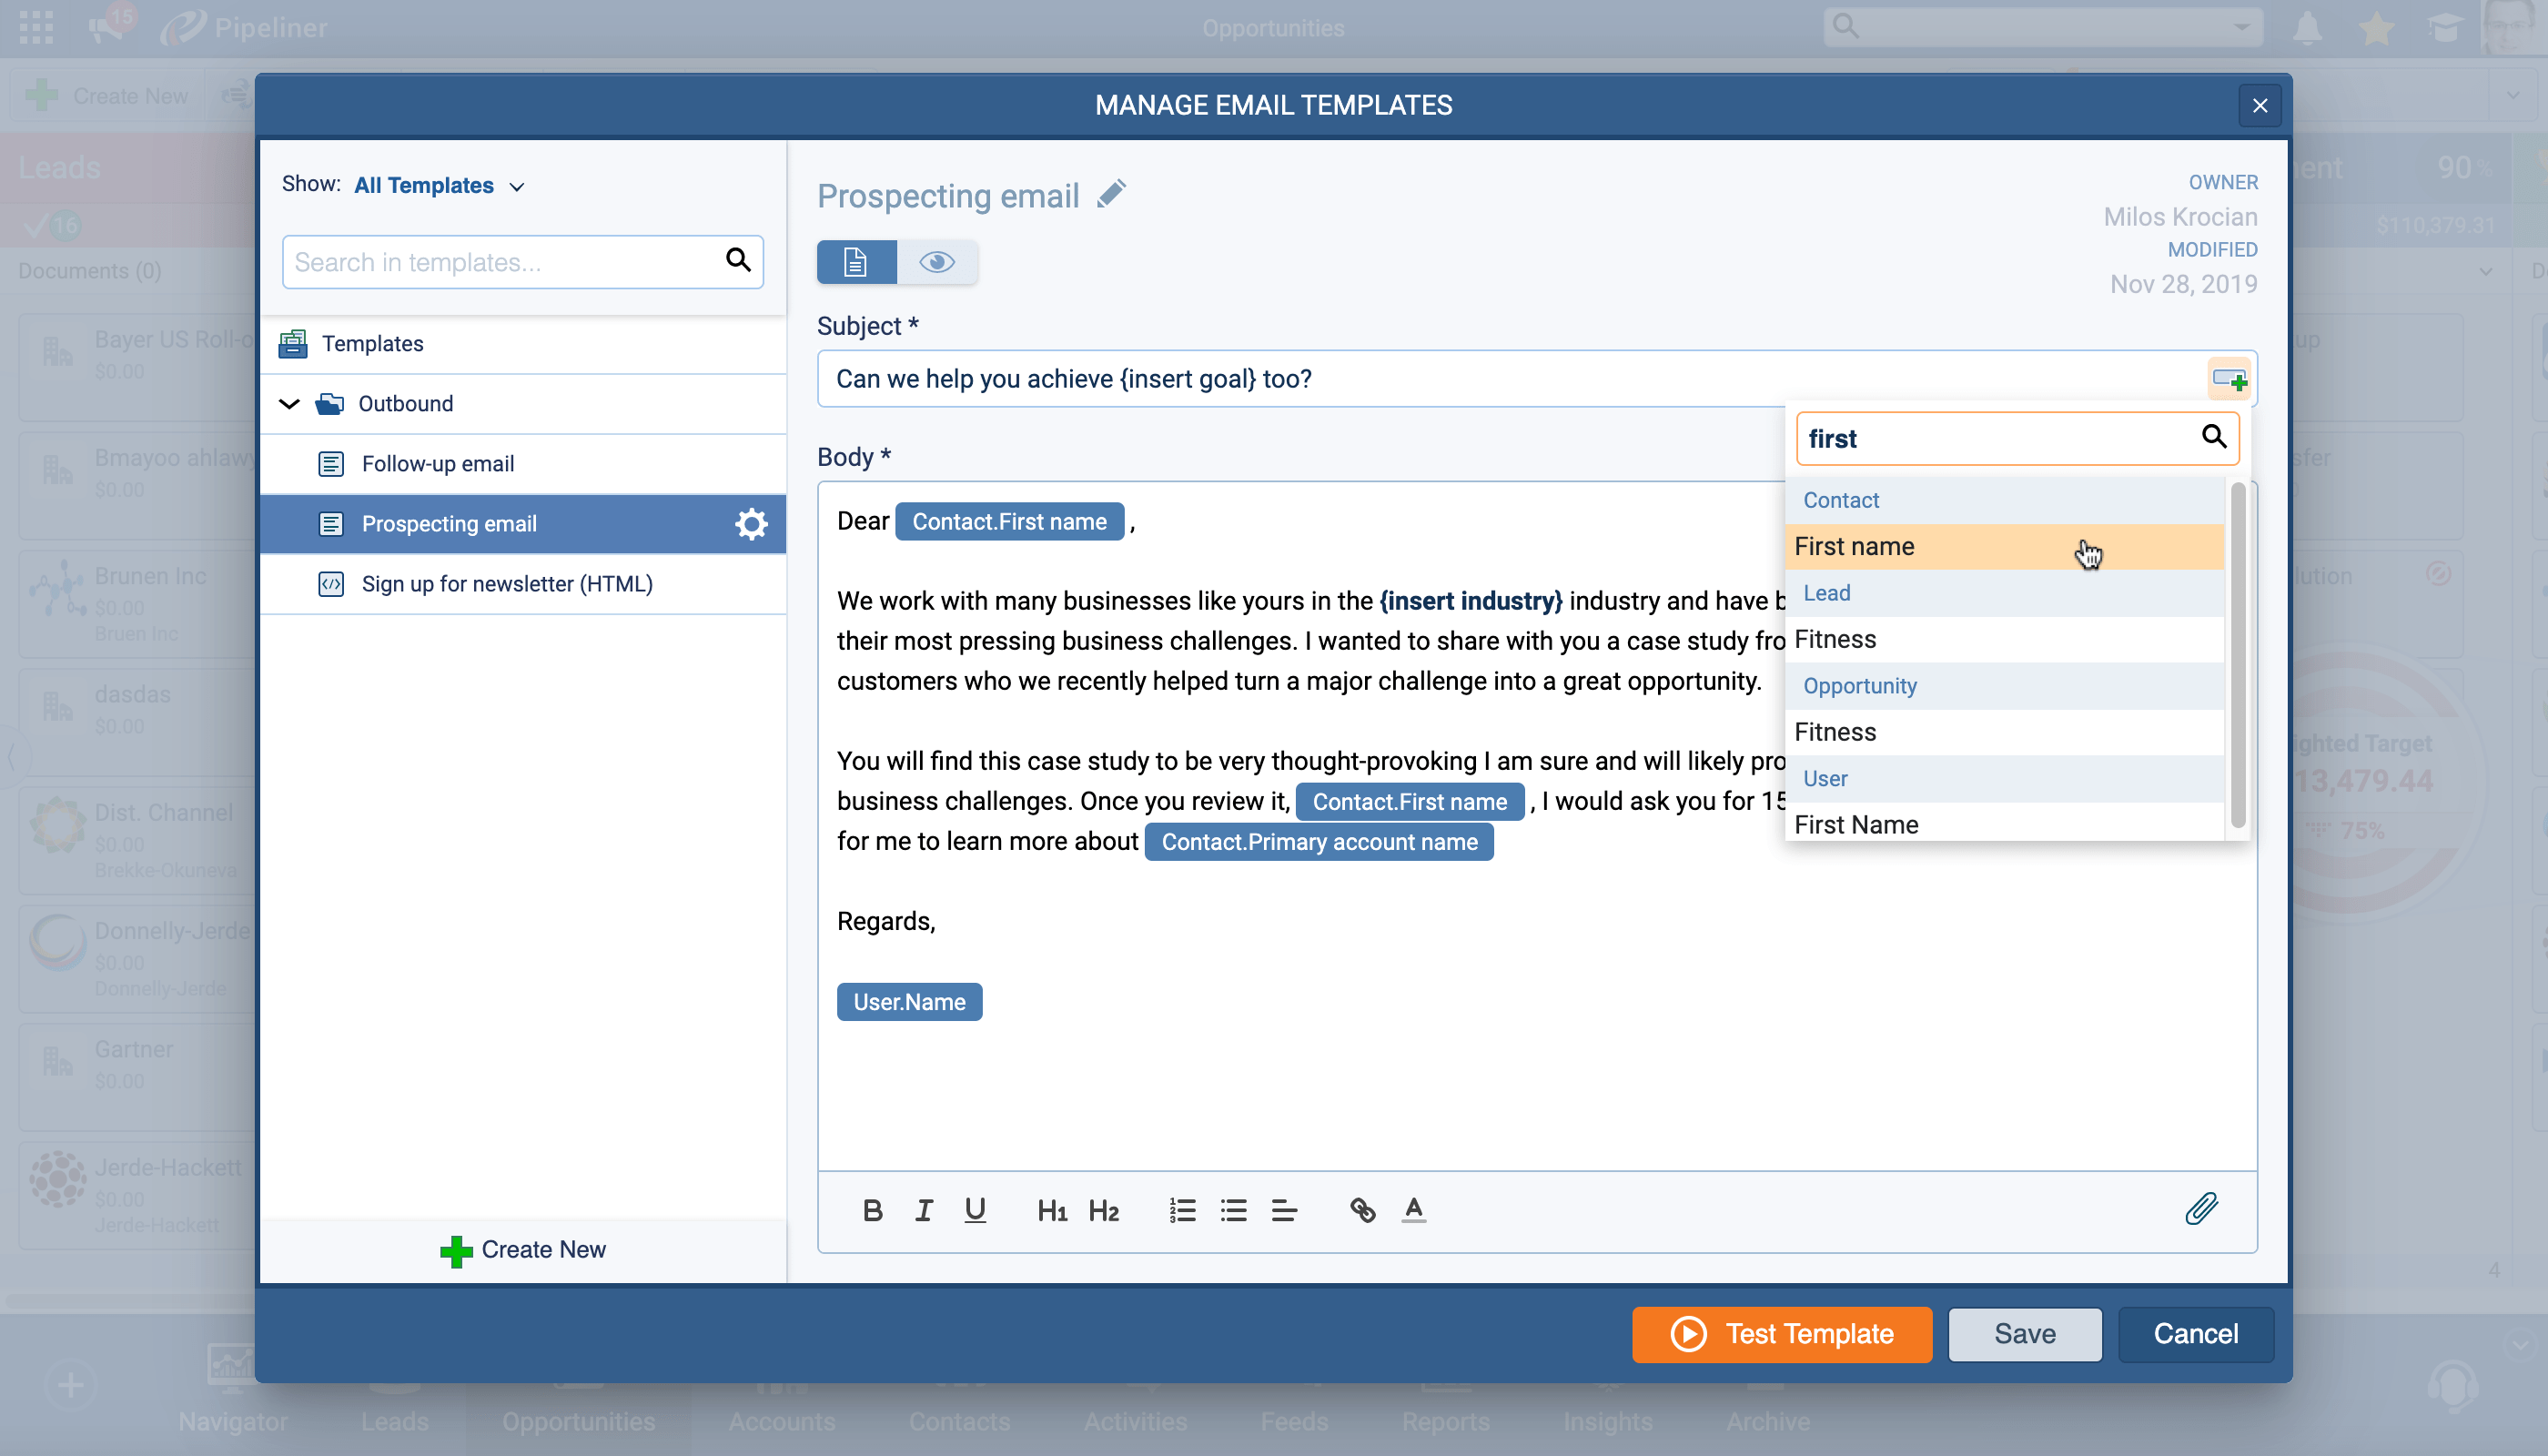
Task: Apply underline formatting
Action: (975, 1211)
